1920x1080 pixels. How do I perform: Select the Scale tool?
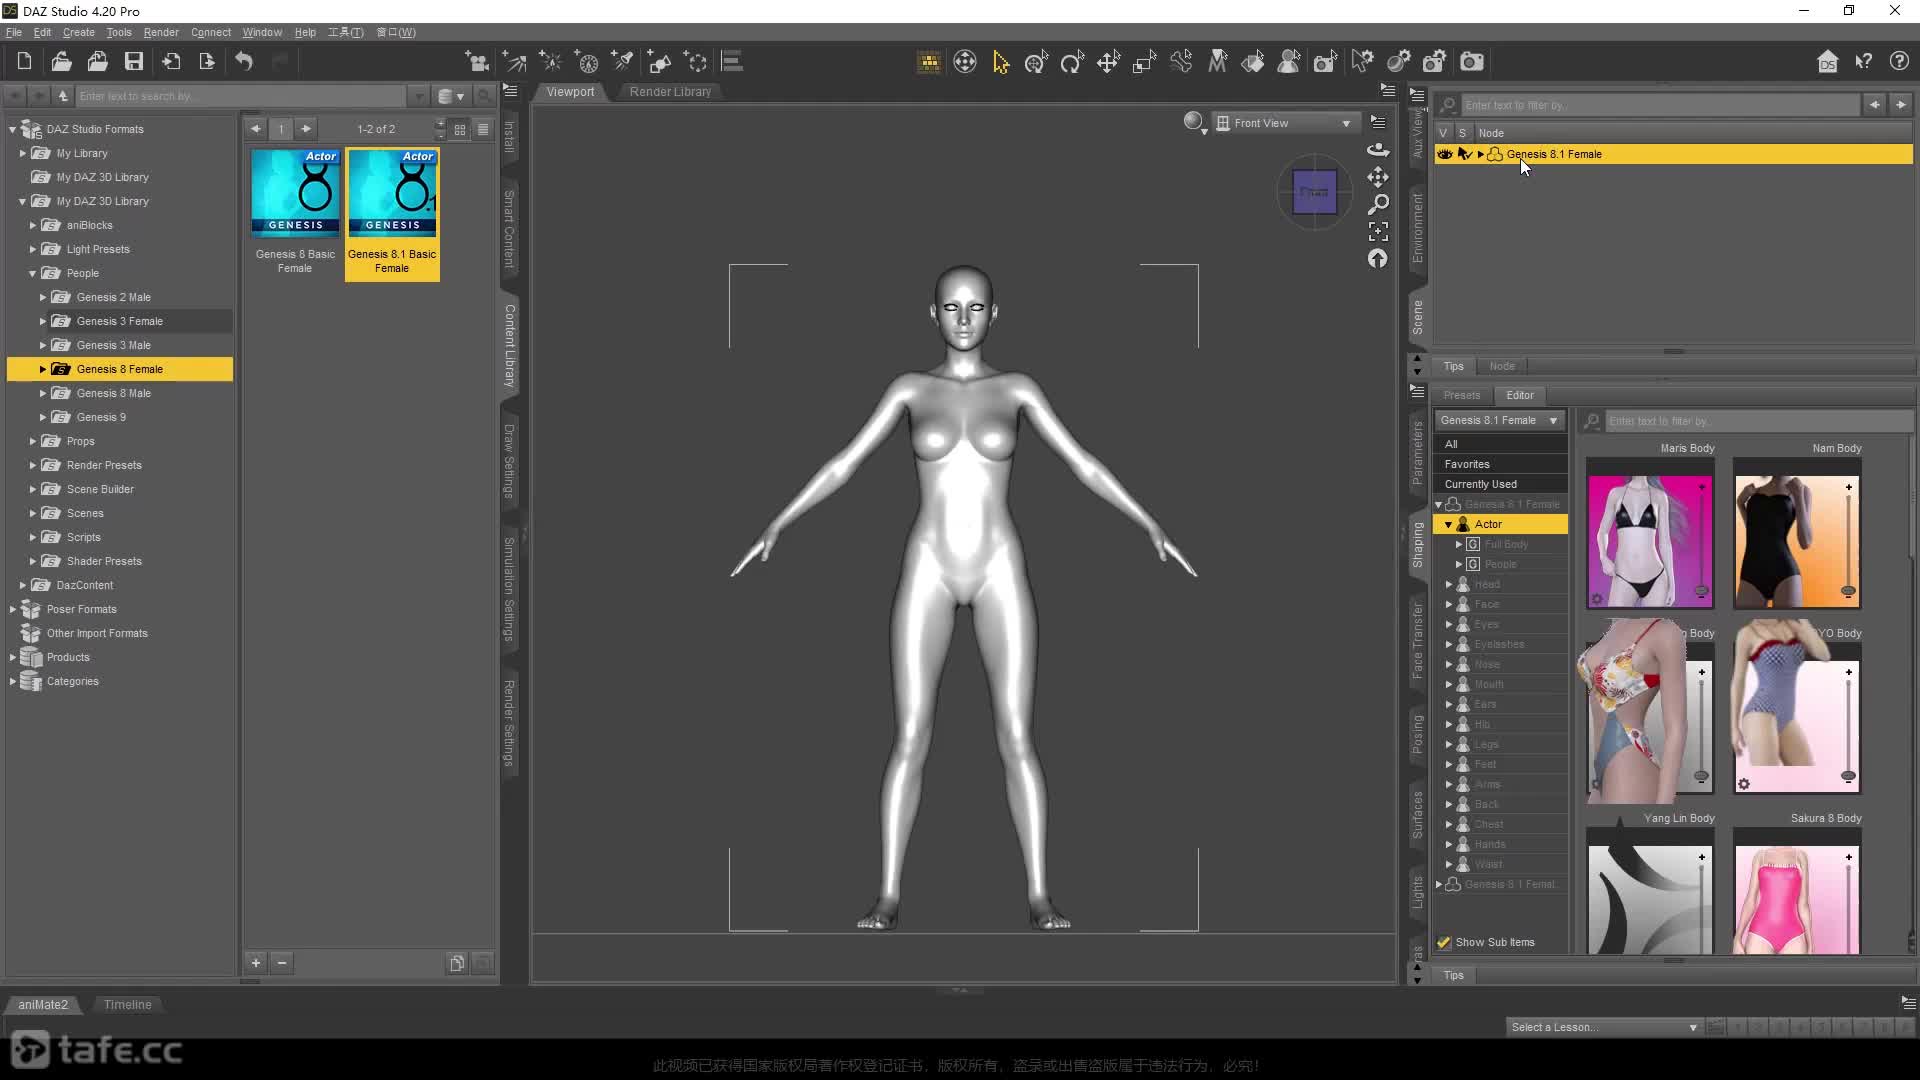click(1144, 62)
